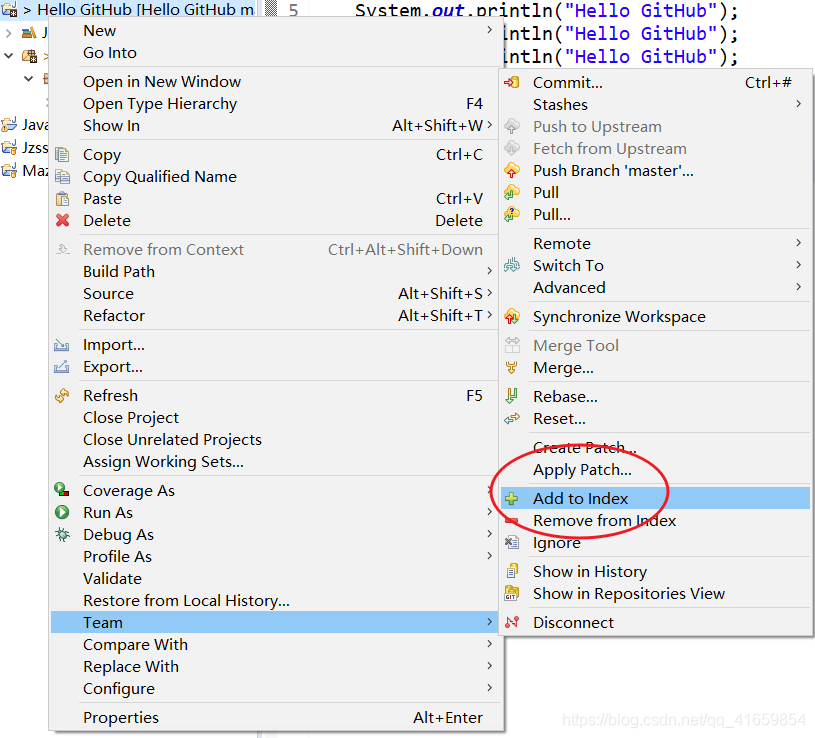Screen dimensions: 815x738
Task: Click the Copy icon in context menu
Action: click(x=62, y=155)
